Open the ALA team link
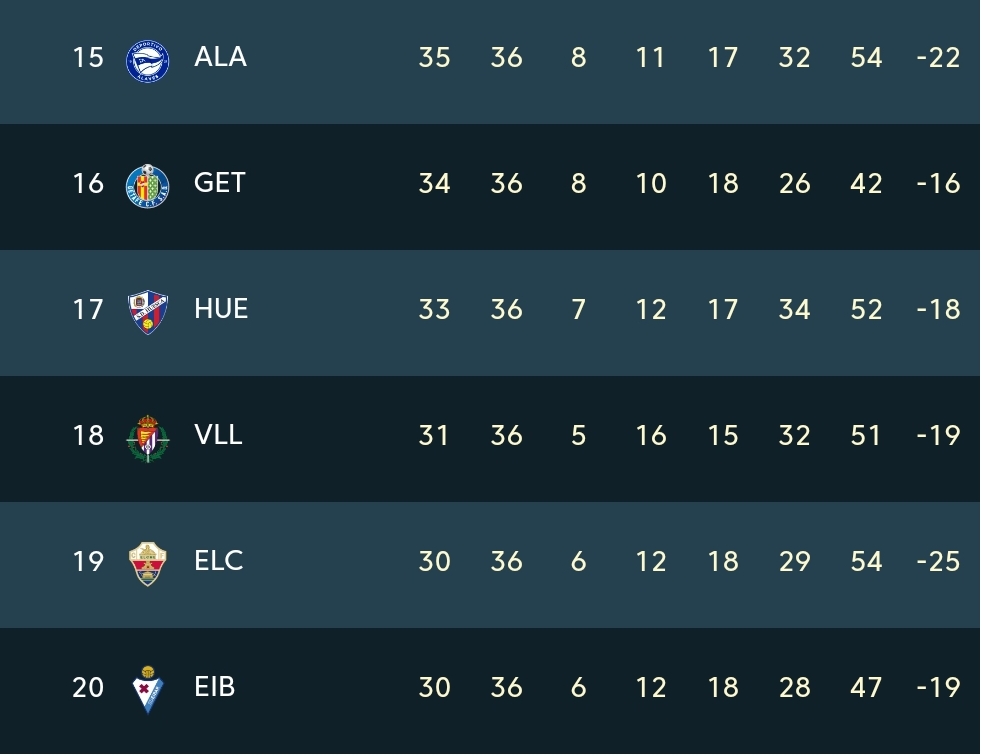 point(220,57)
